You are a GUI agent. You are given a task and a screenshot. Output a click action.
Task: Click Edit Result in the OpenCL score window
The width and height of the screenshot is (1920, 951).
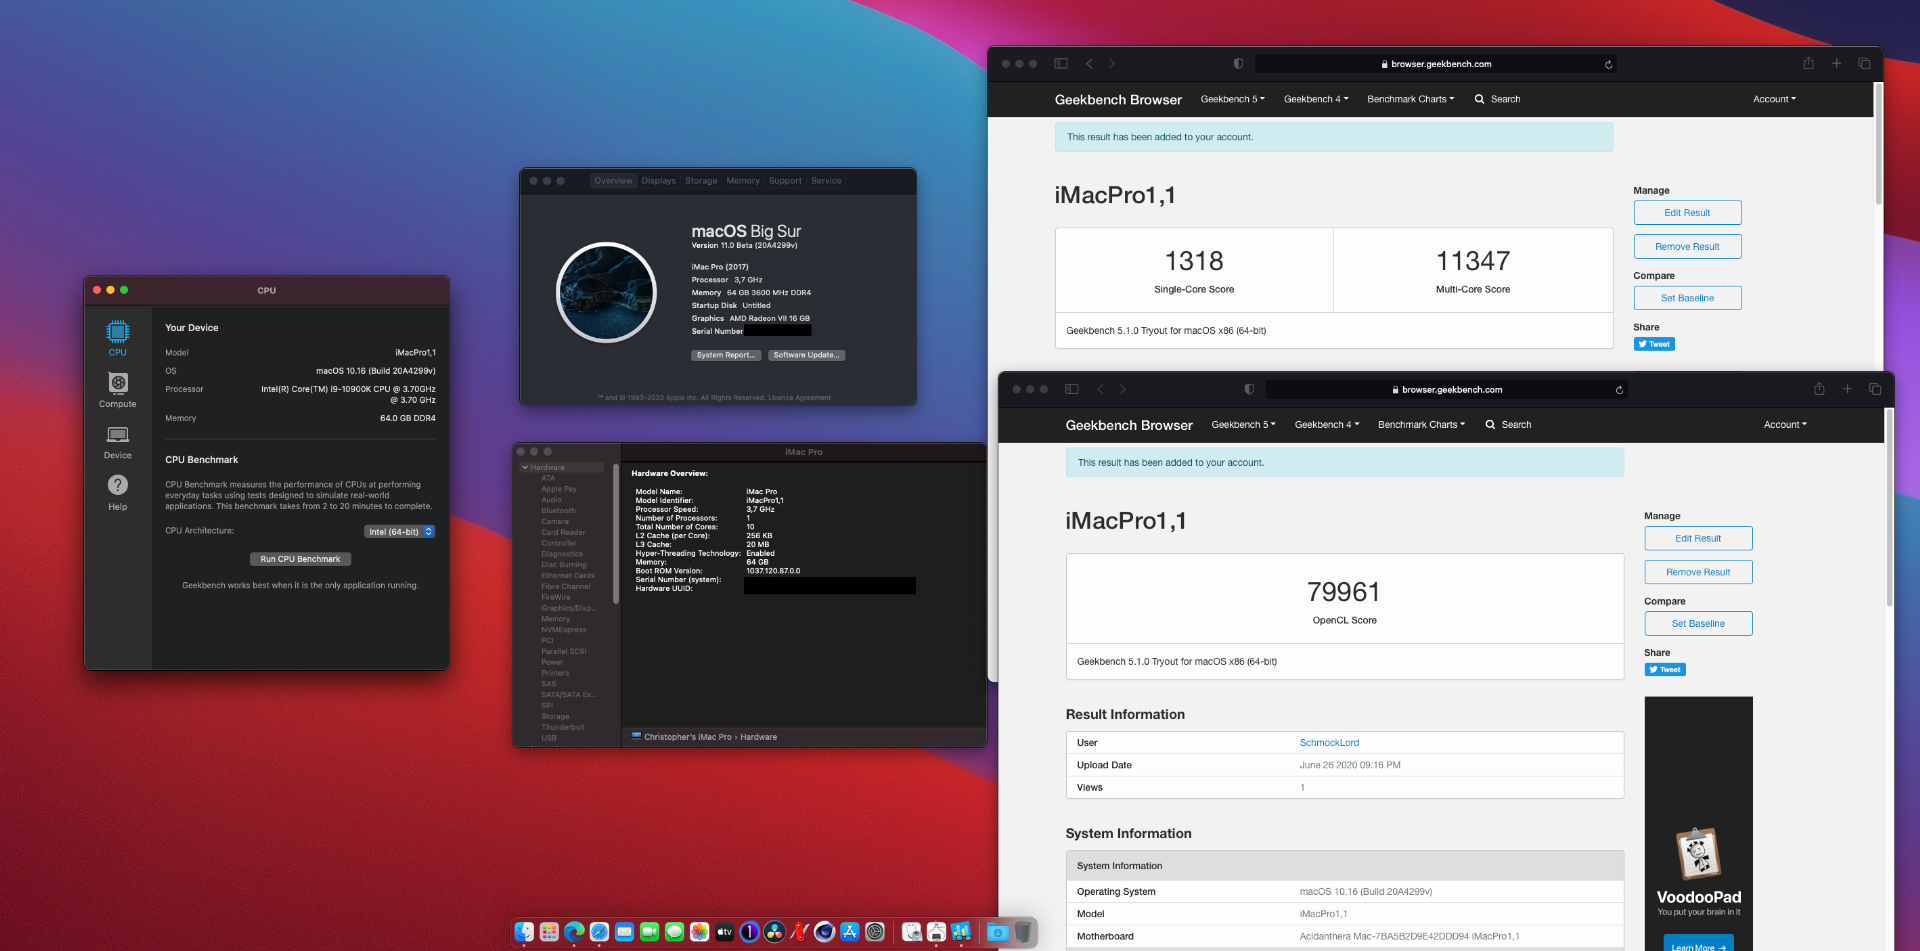point(1698,538)
